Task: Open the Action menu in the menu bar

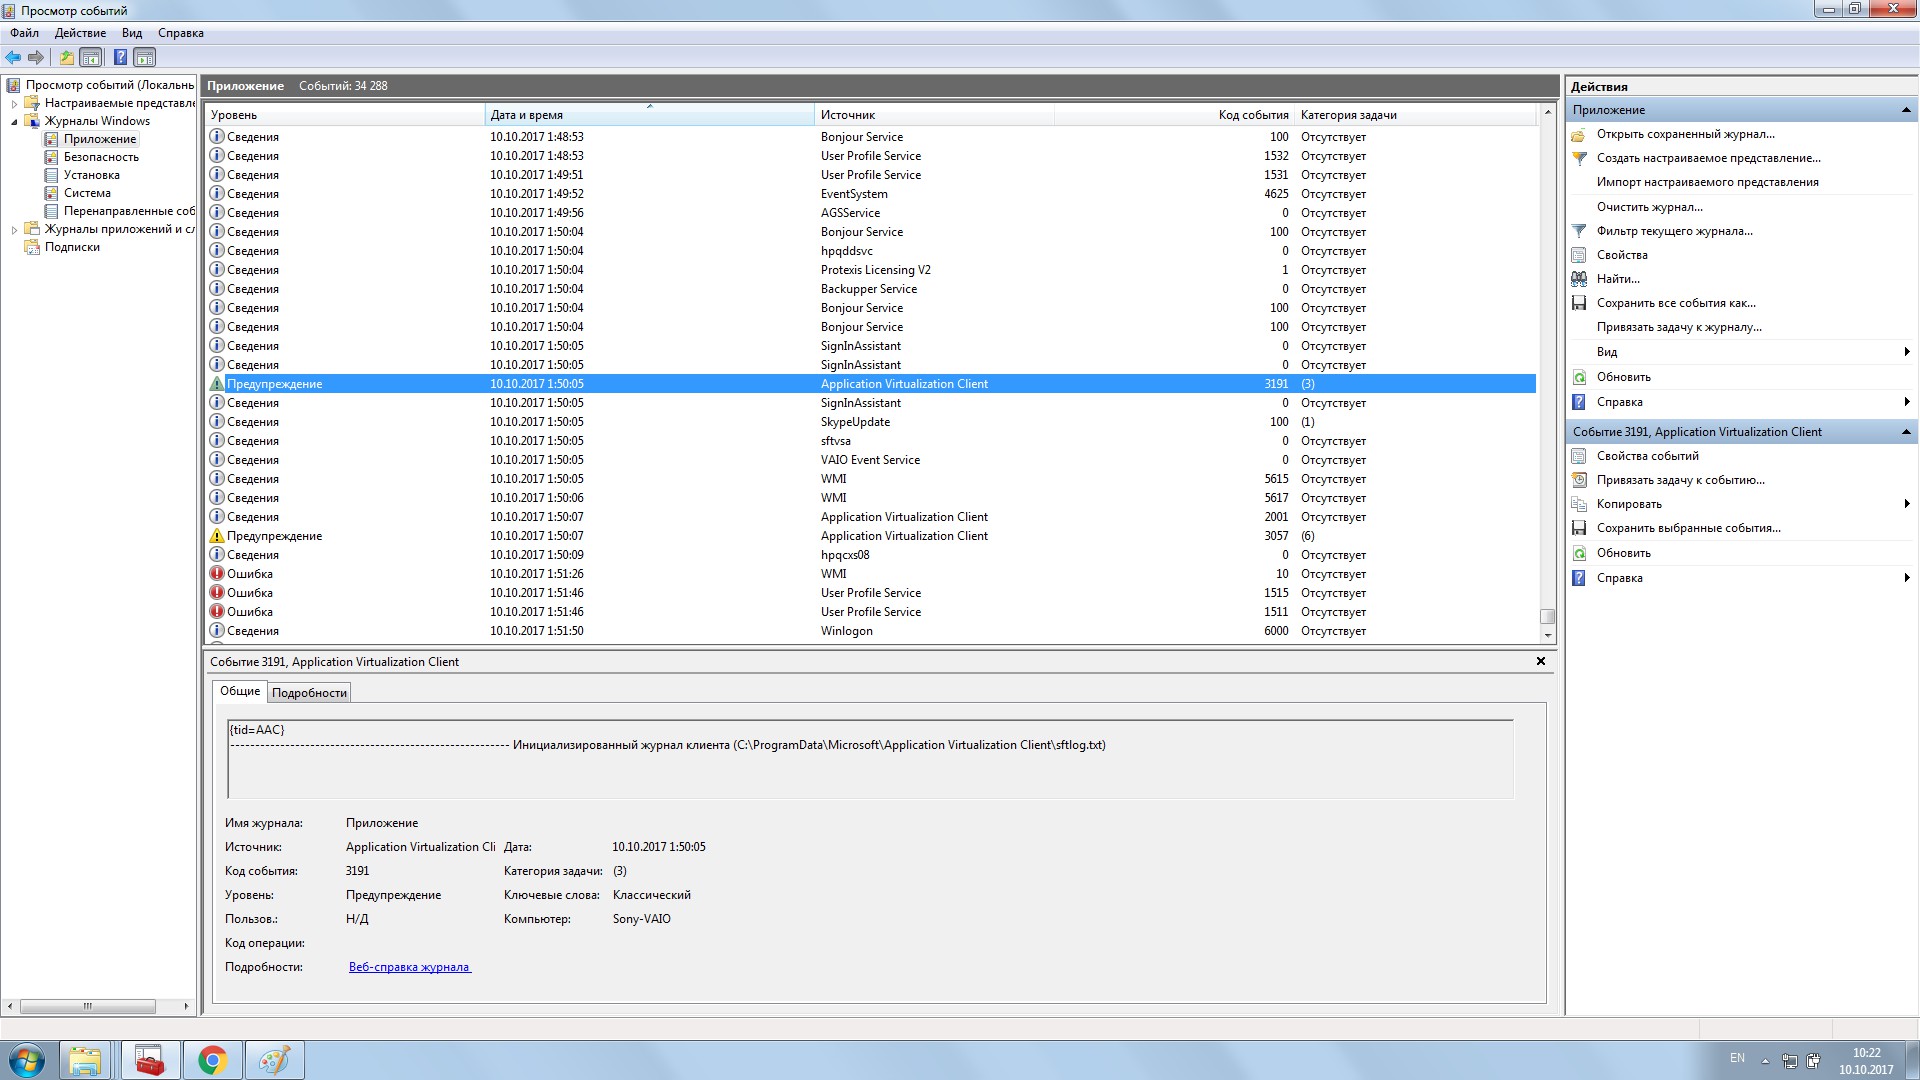Action: pos(80,33)
